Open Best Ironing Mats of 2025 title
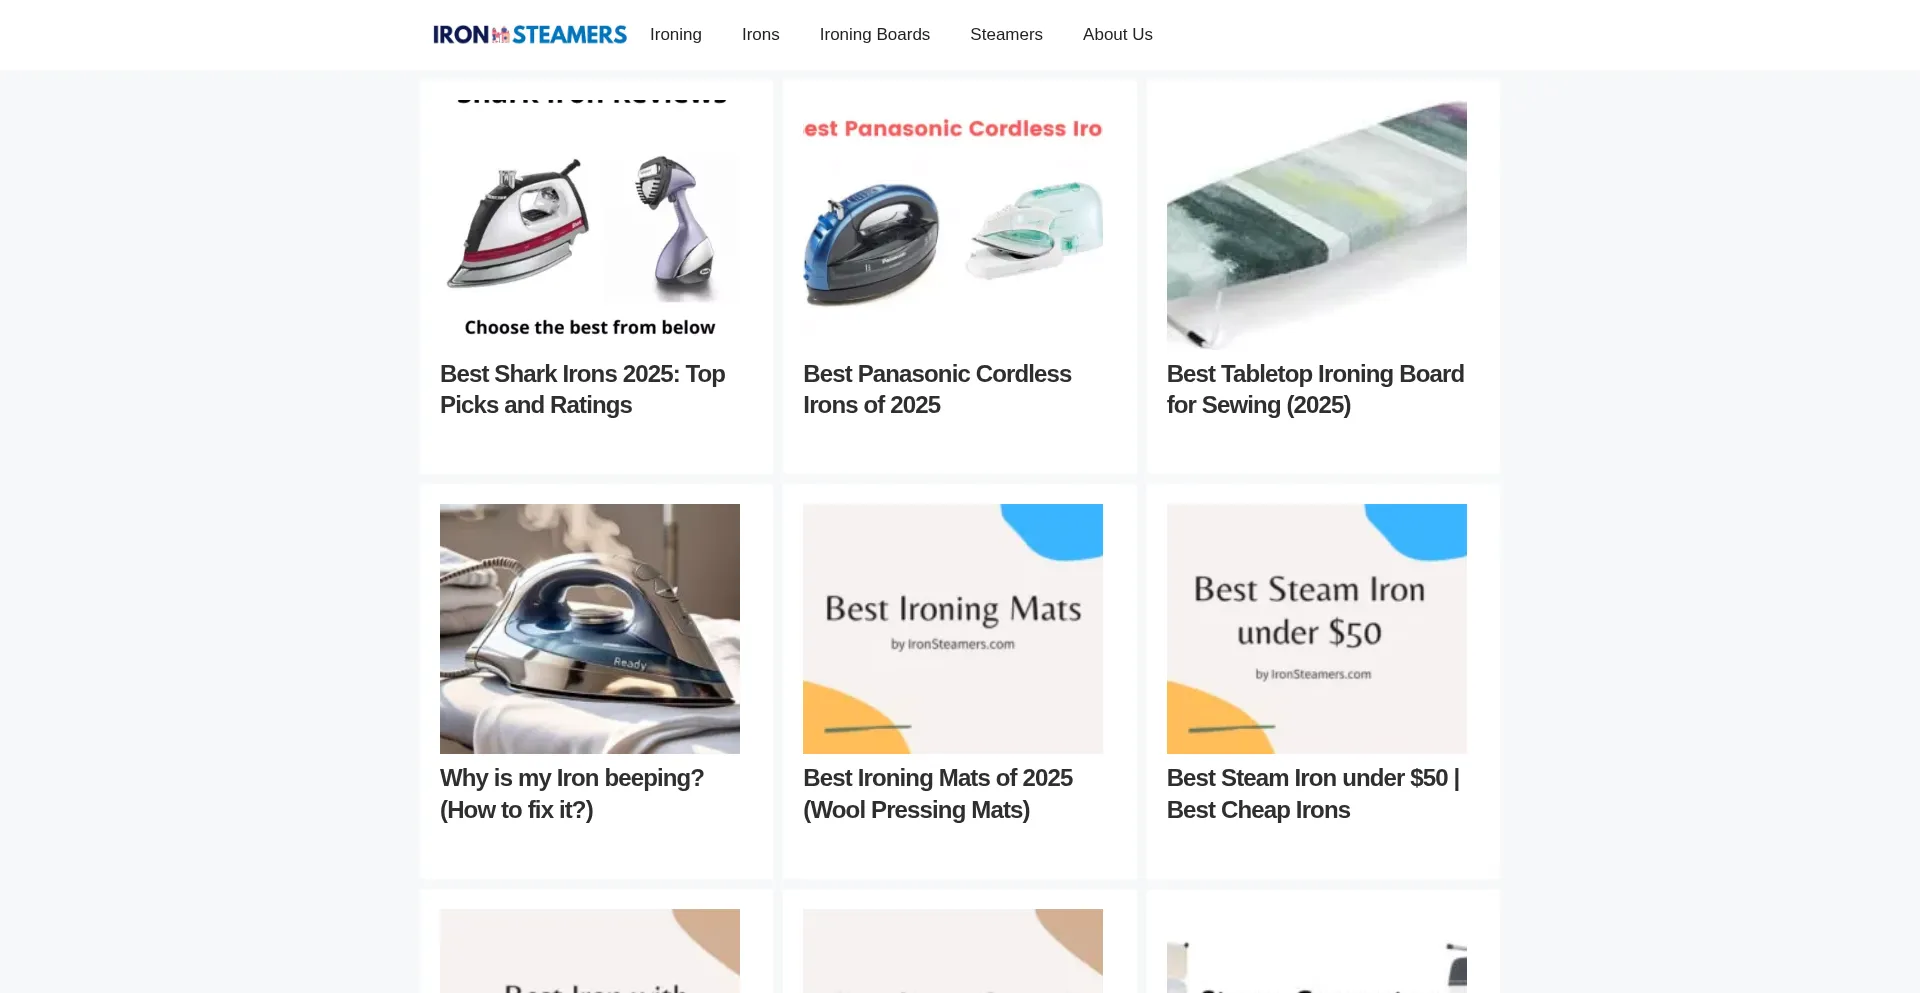The image size is (1920, 993). [x=938, y=794]
